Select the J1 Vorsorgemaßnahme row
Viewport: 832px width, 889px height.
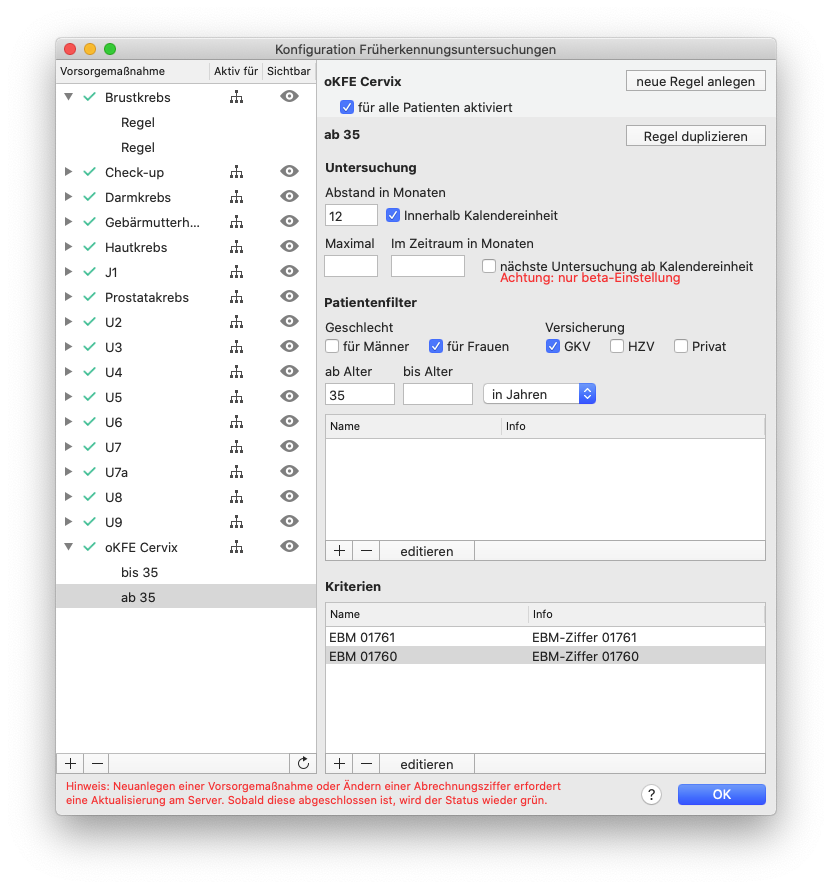pos(186,272)
